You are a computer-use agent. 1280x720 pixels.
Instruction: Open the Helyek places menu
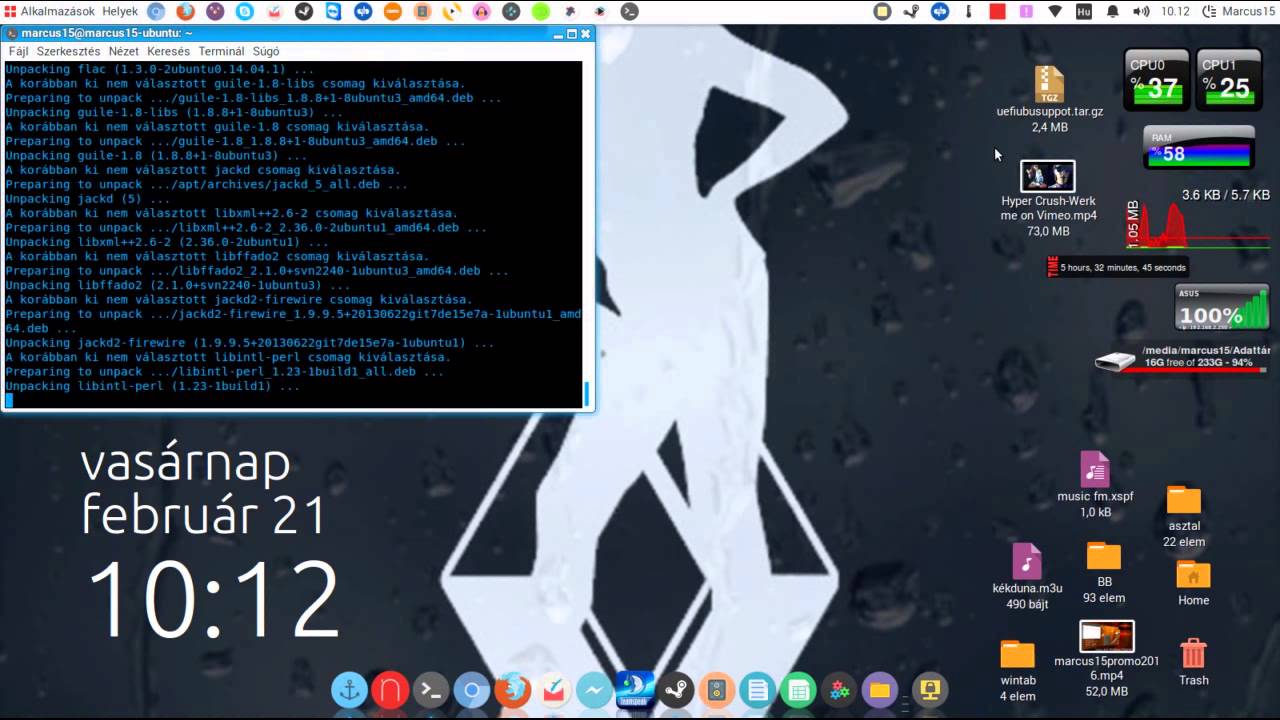tap(120, 12)
